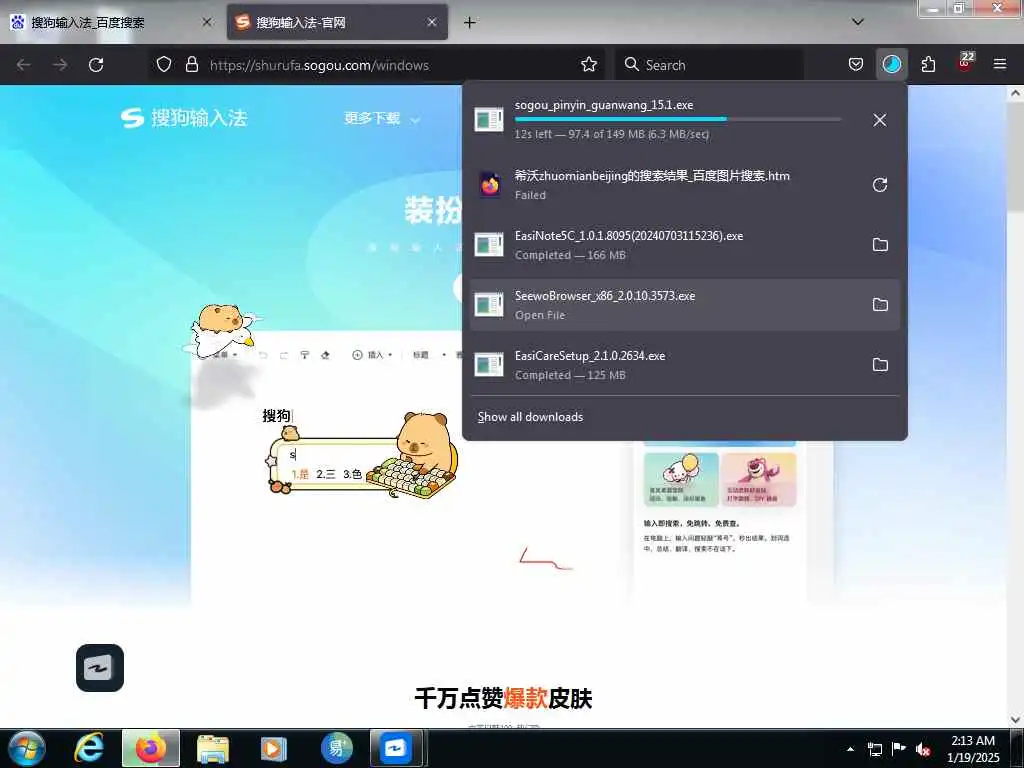Launch Internet Explorer from taskbar
Image resolution: width=1024 pixels, height=768 pixels.
click(x=88, y=748)
